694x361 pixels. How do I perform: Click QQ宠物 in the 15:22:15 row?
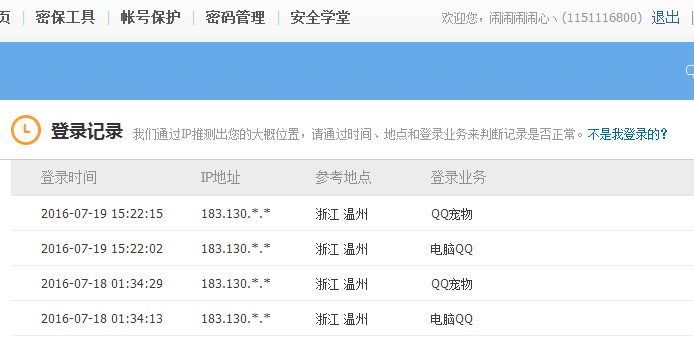pos(451,214)
